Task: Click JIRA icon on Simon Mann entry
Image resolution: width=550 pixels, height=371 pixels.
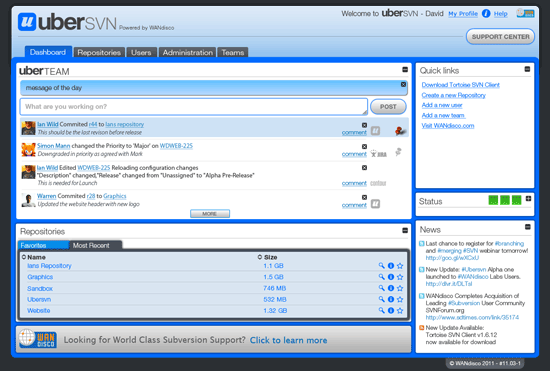Action: pyautogui.click(x=378, y=154)
